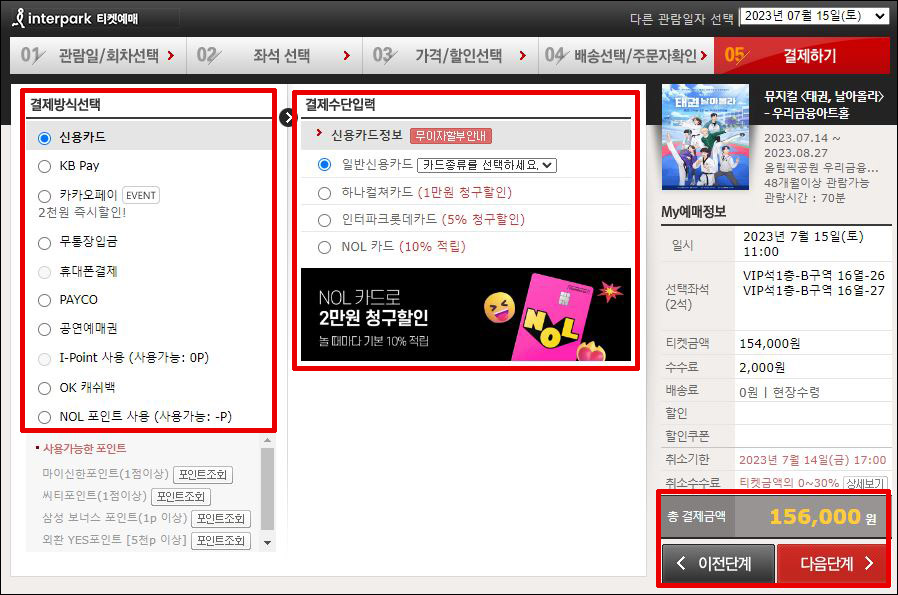The width and height of the screenshot is (898, 595).
Task: Select OK 캐쉬백 payment option
Action: (x=44, y=388)
